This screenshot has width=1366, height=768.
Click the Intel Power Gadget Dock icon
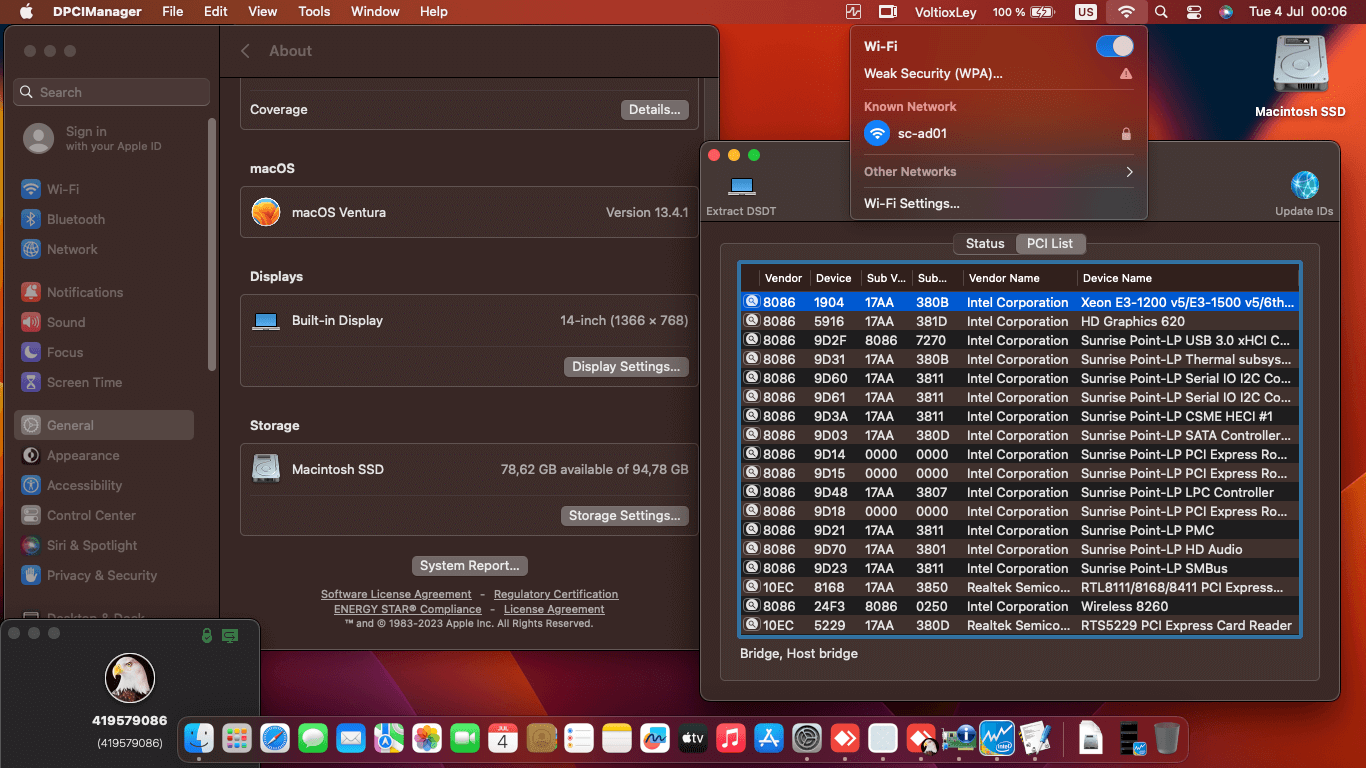coord(997,739)
